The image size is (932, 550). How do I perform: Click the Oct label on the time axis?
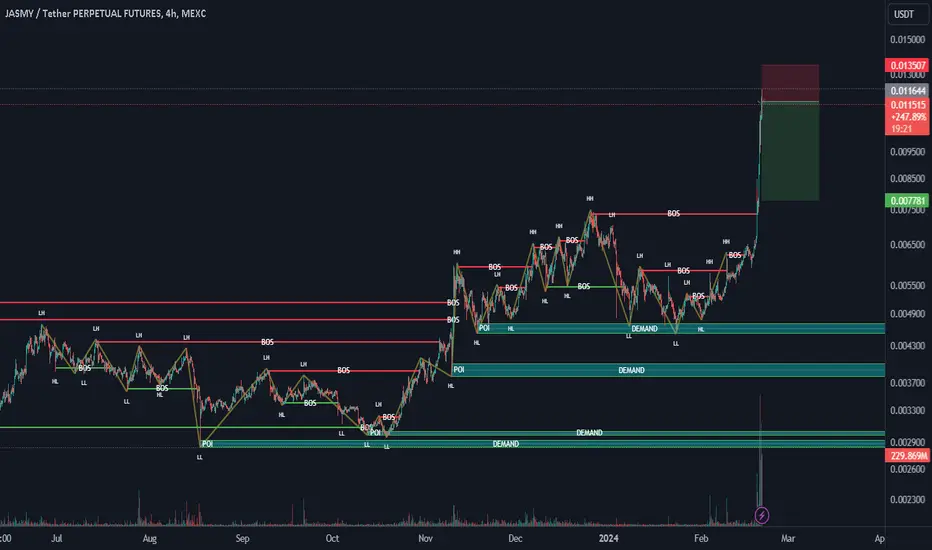coord(332,538)
